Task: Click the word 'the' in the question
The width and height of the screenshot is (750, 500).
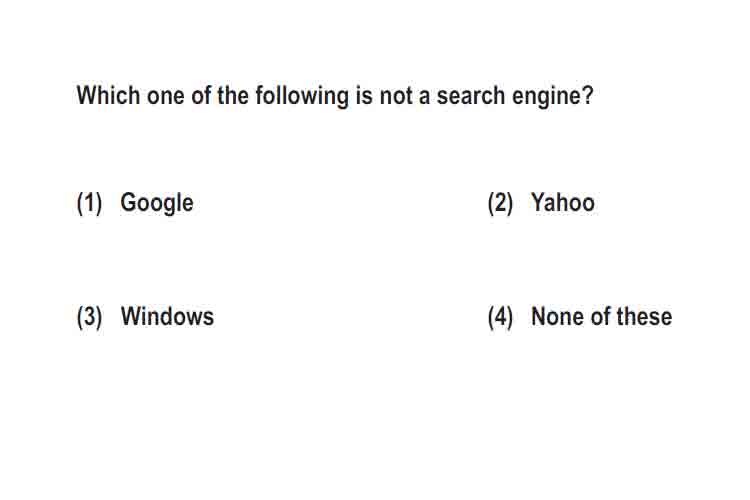Action: (x=232, y=95)
